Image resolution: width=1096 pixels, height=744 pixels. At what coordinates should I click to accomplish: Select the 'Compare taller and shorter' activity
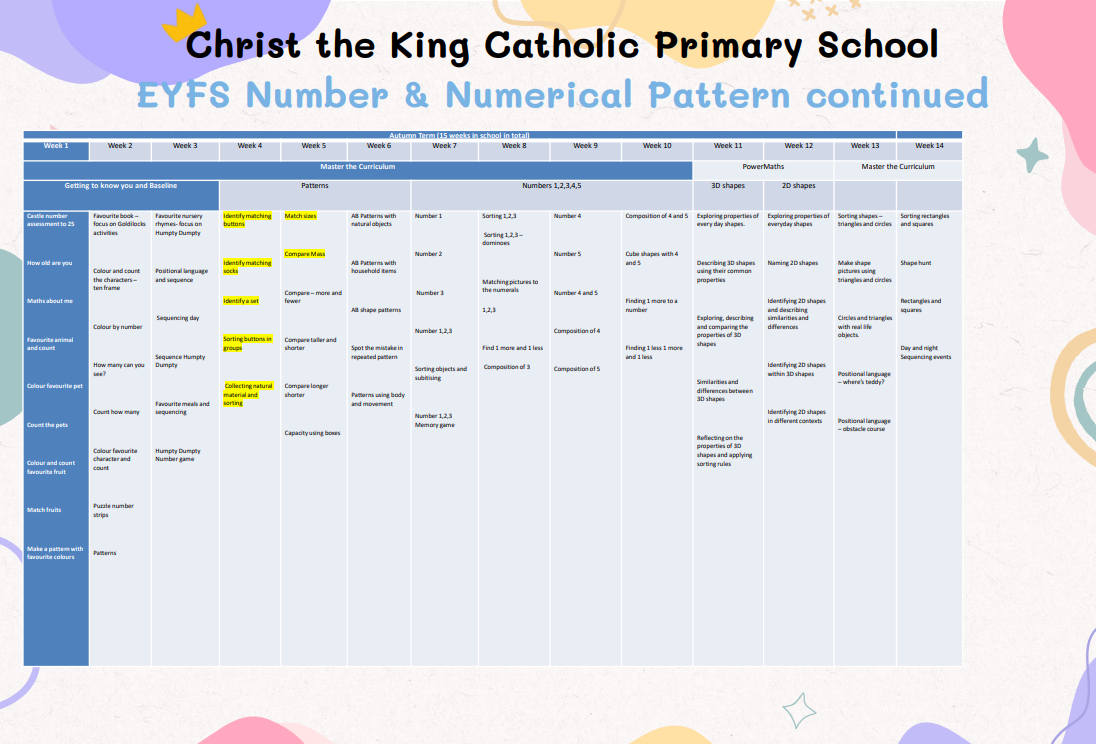tap(310, 344)
